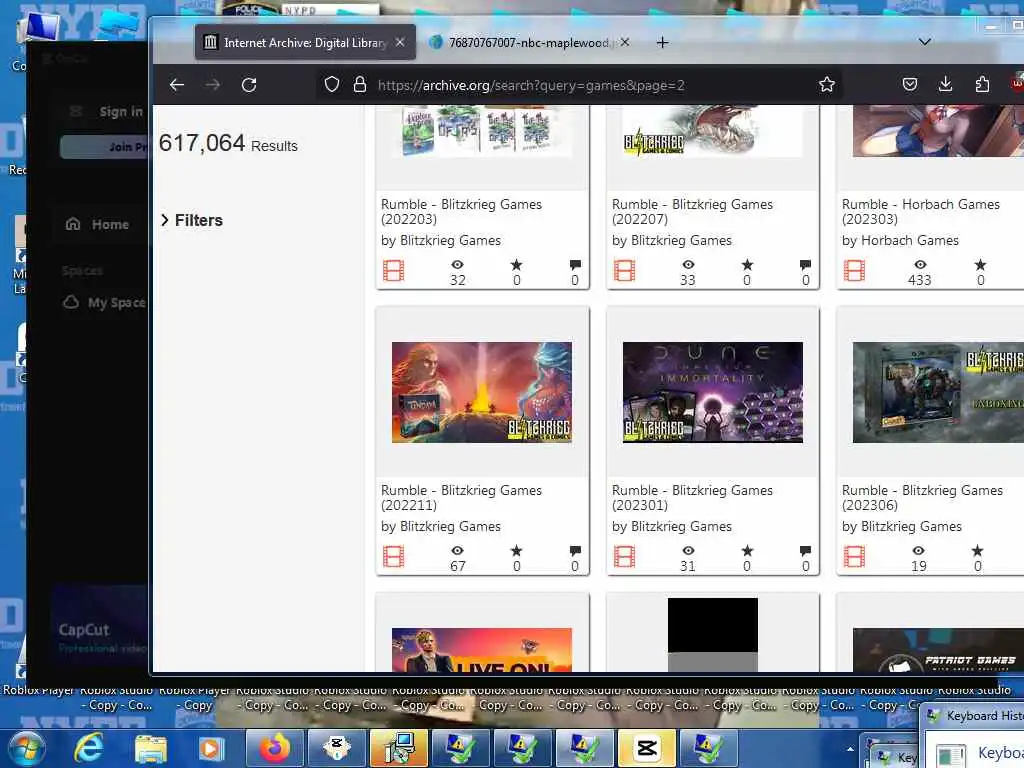Open Rumble - Blitzkrieg Games (202301) result
Screen dimensions: 1024x768
692,498
